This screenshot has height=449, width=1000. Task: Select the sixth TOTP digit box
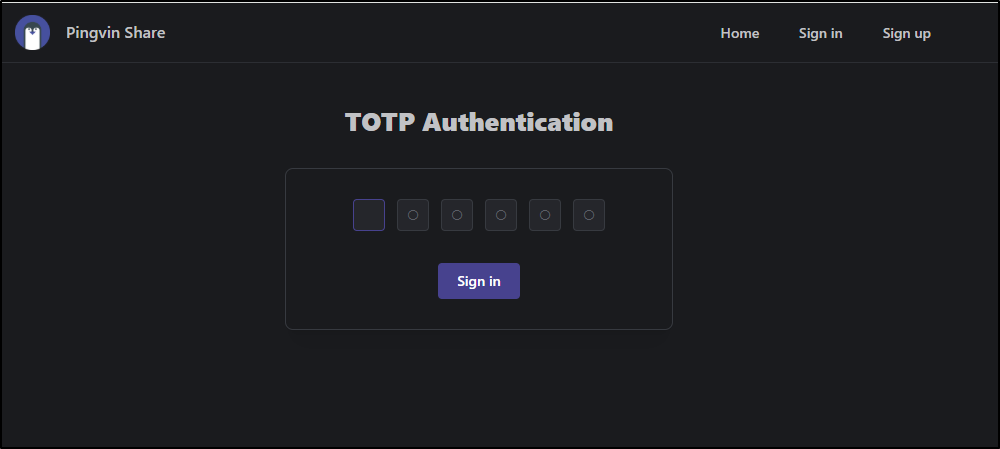(x=589, y=215)
